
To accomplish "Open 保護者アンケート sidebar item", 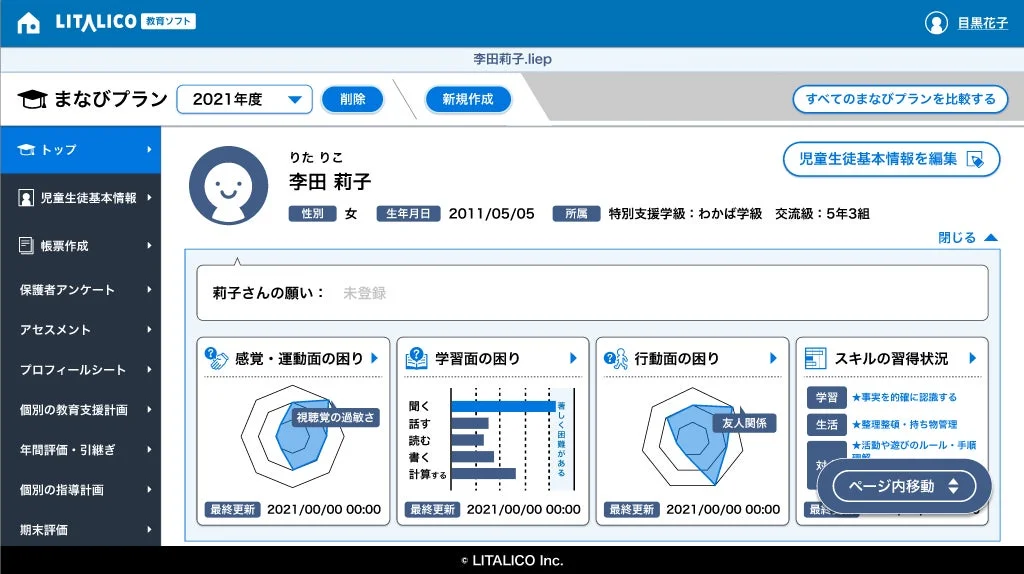I will pos(80,289).
